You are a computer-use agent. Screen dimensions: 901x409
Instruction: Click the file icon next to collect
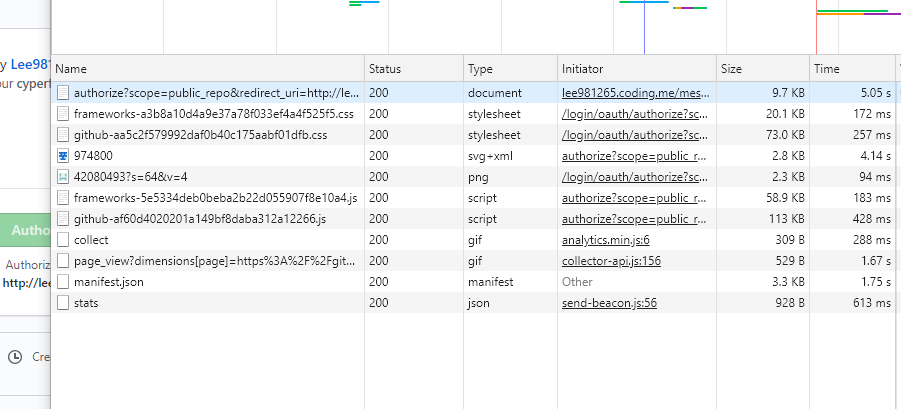(x=64, y=240)
